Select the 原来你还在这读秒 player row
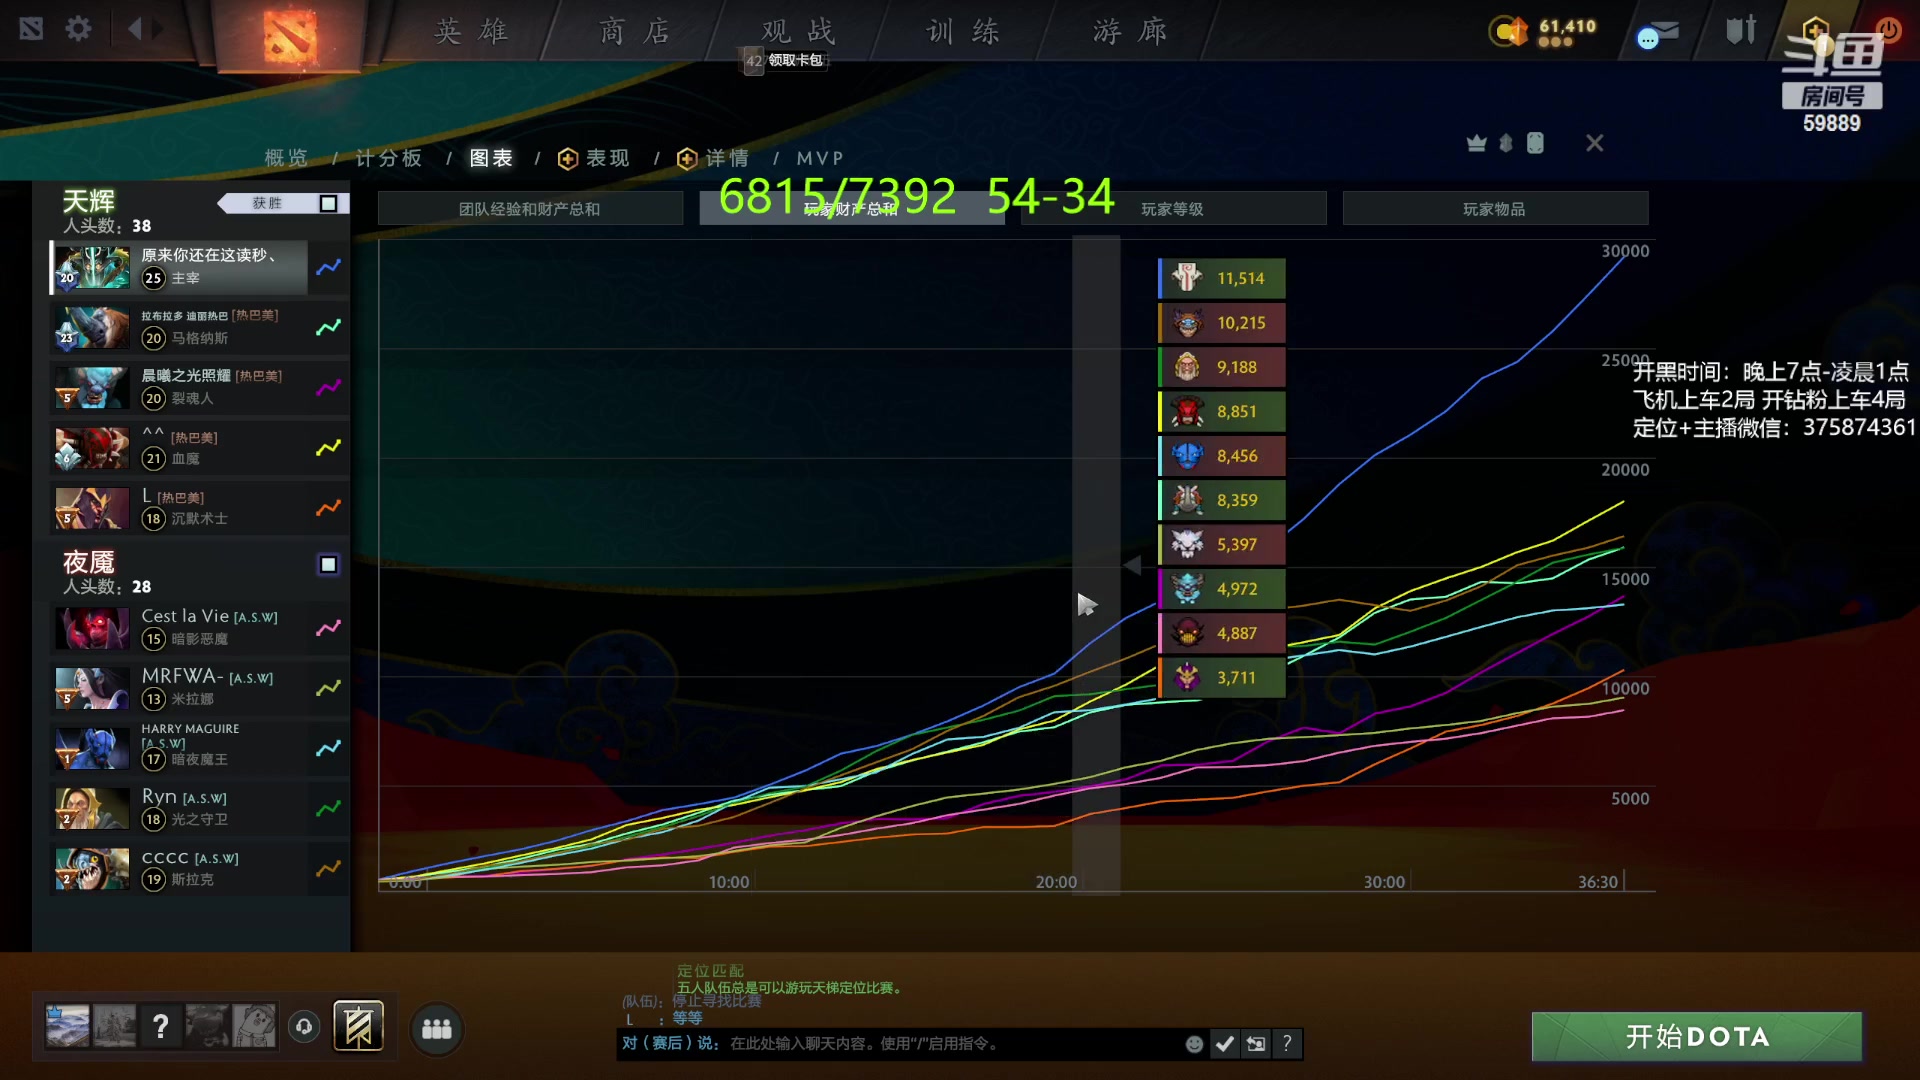 click(179, 267)
